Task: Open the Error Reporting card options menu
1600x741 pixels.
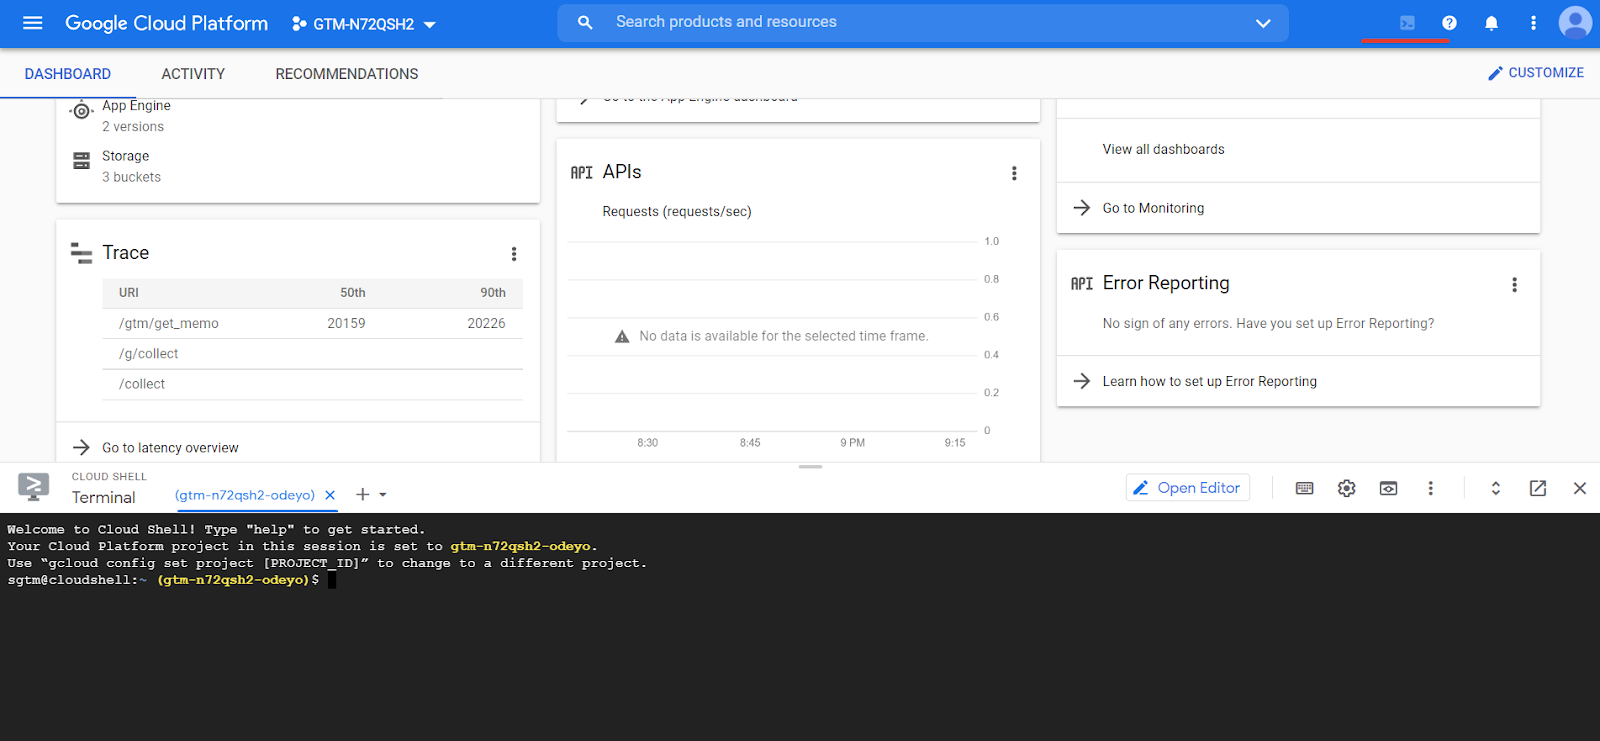Action: click(x=1514, y=285)
